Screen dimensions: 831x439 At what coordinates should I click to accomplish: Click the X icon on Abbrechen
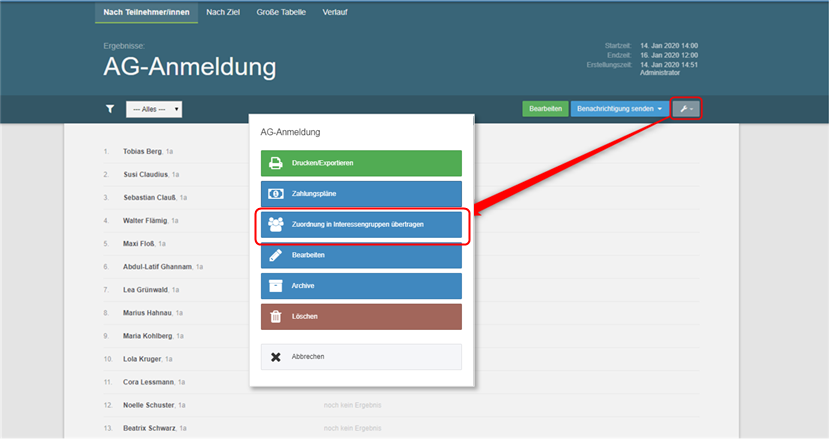(x=275, y=356)
